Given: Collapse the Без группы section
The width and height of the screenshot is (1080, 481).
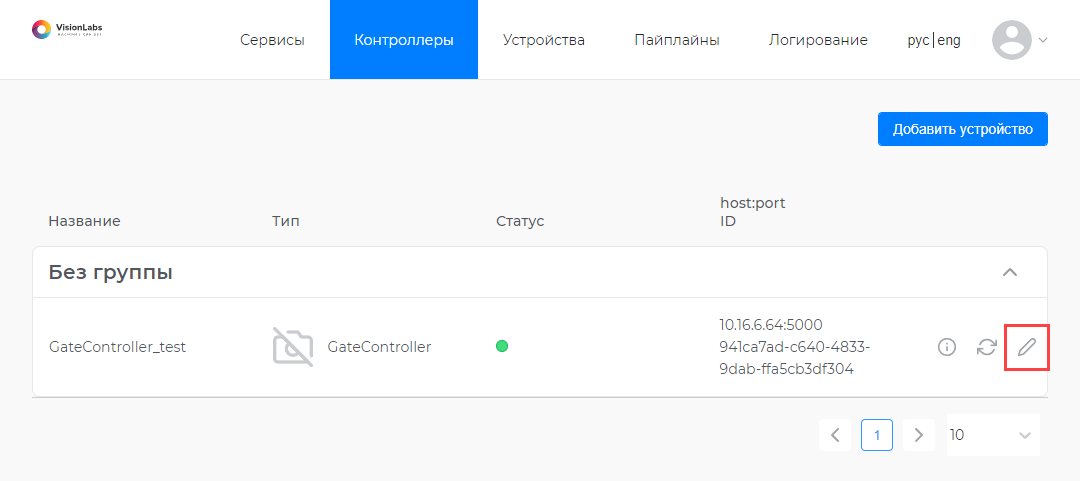Looking at the screenshot, I should click(x=1010, y=272).
